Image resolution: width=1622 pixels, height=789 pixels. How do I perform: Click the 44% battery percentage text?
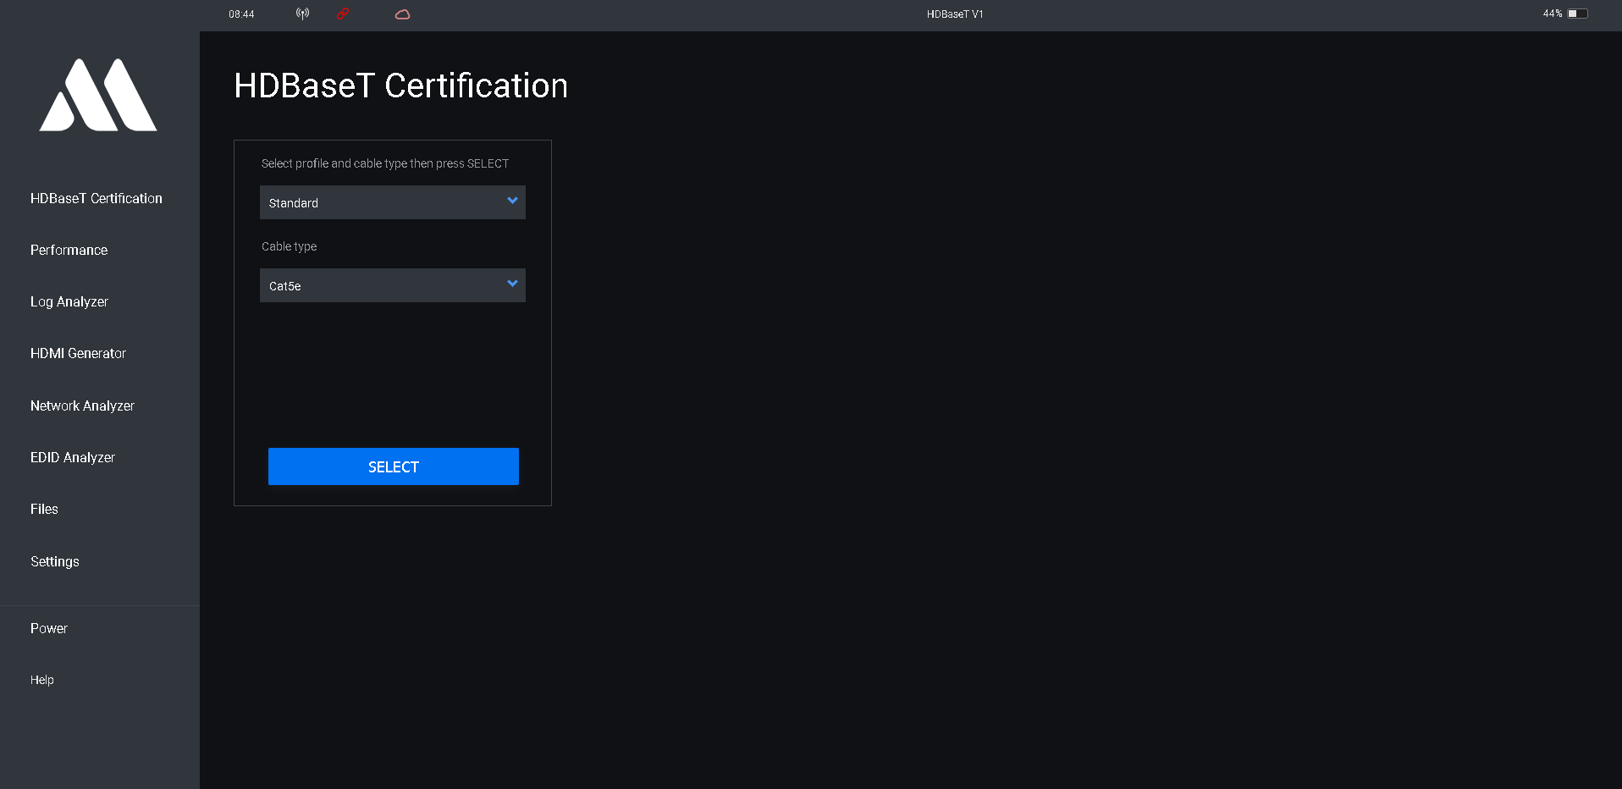click(1552, 14)
